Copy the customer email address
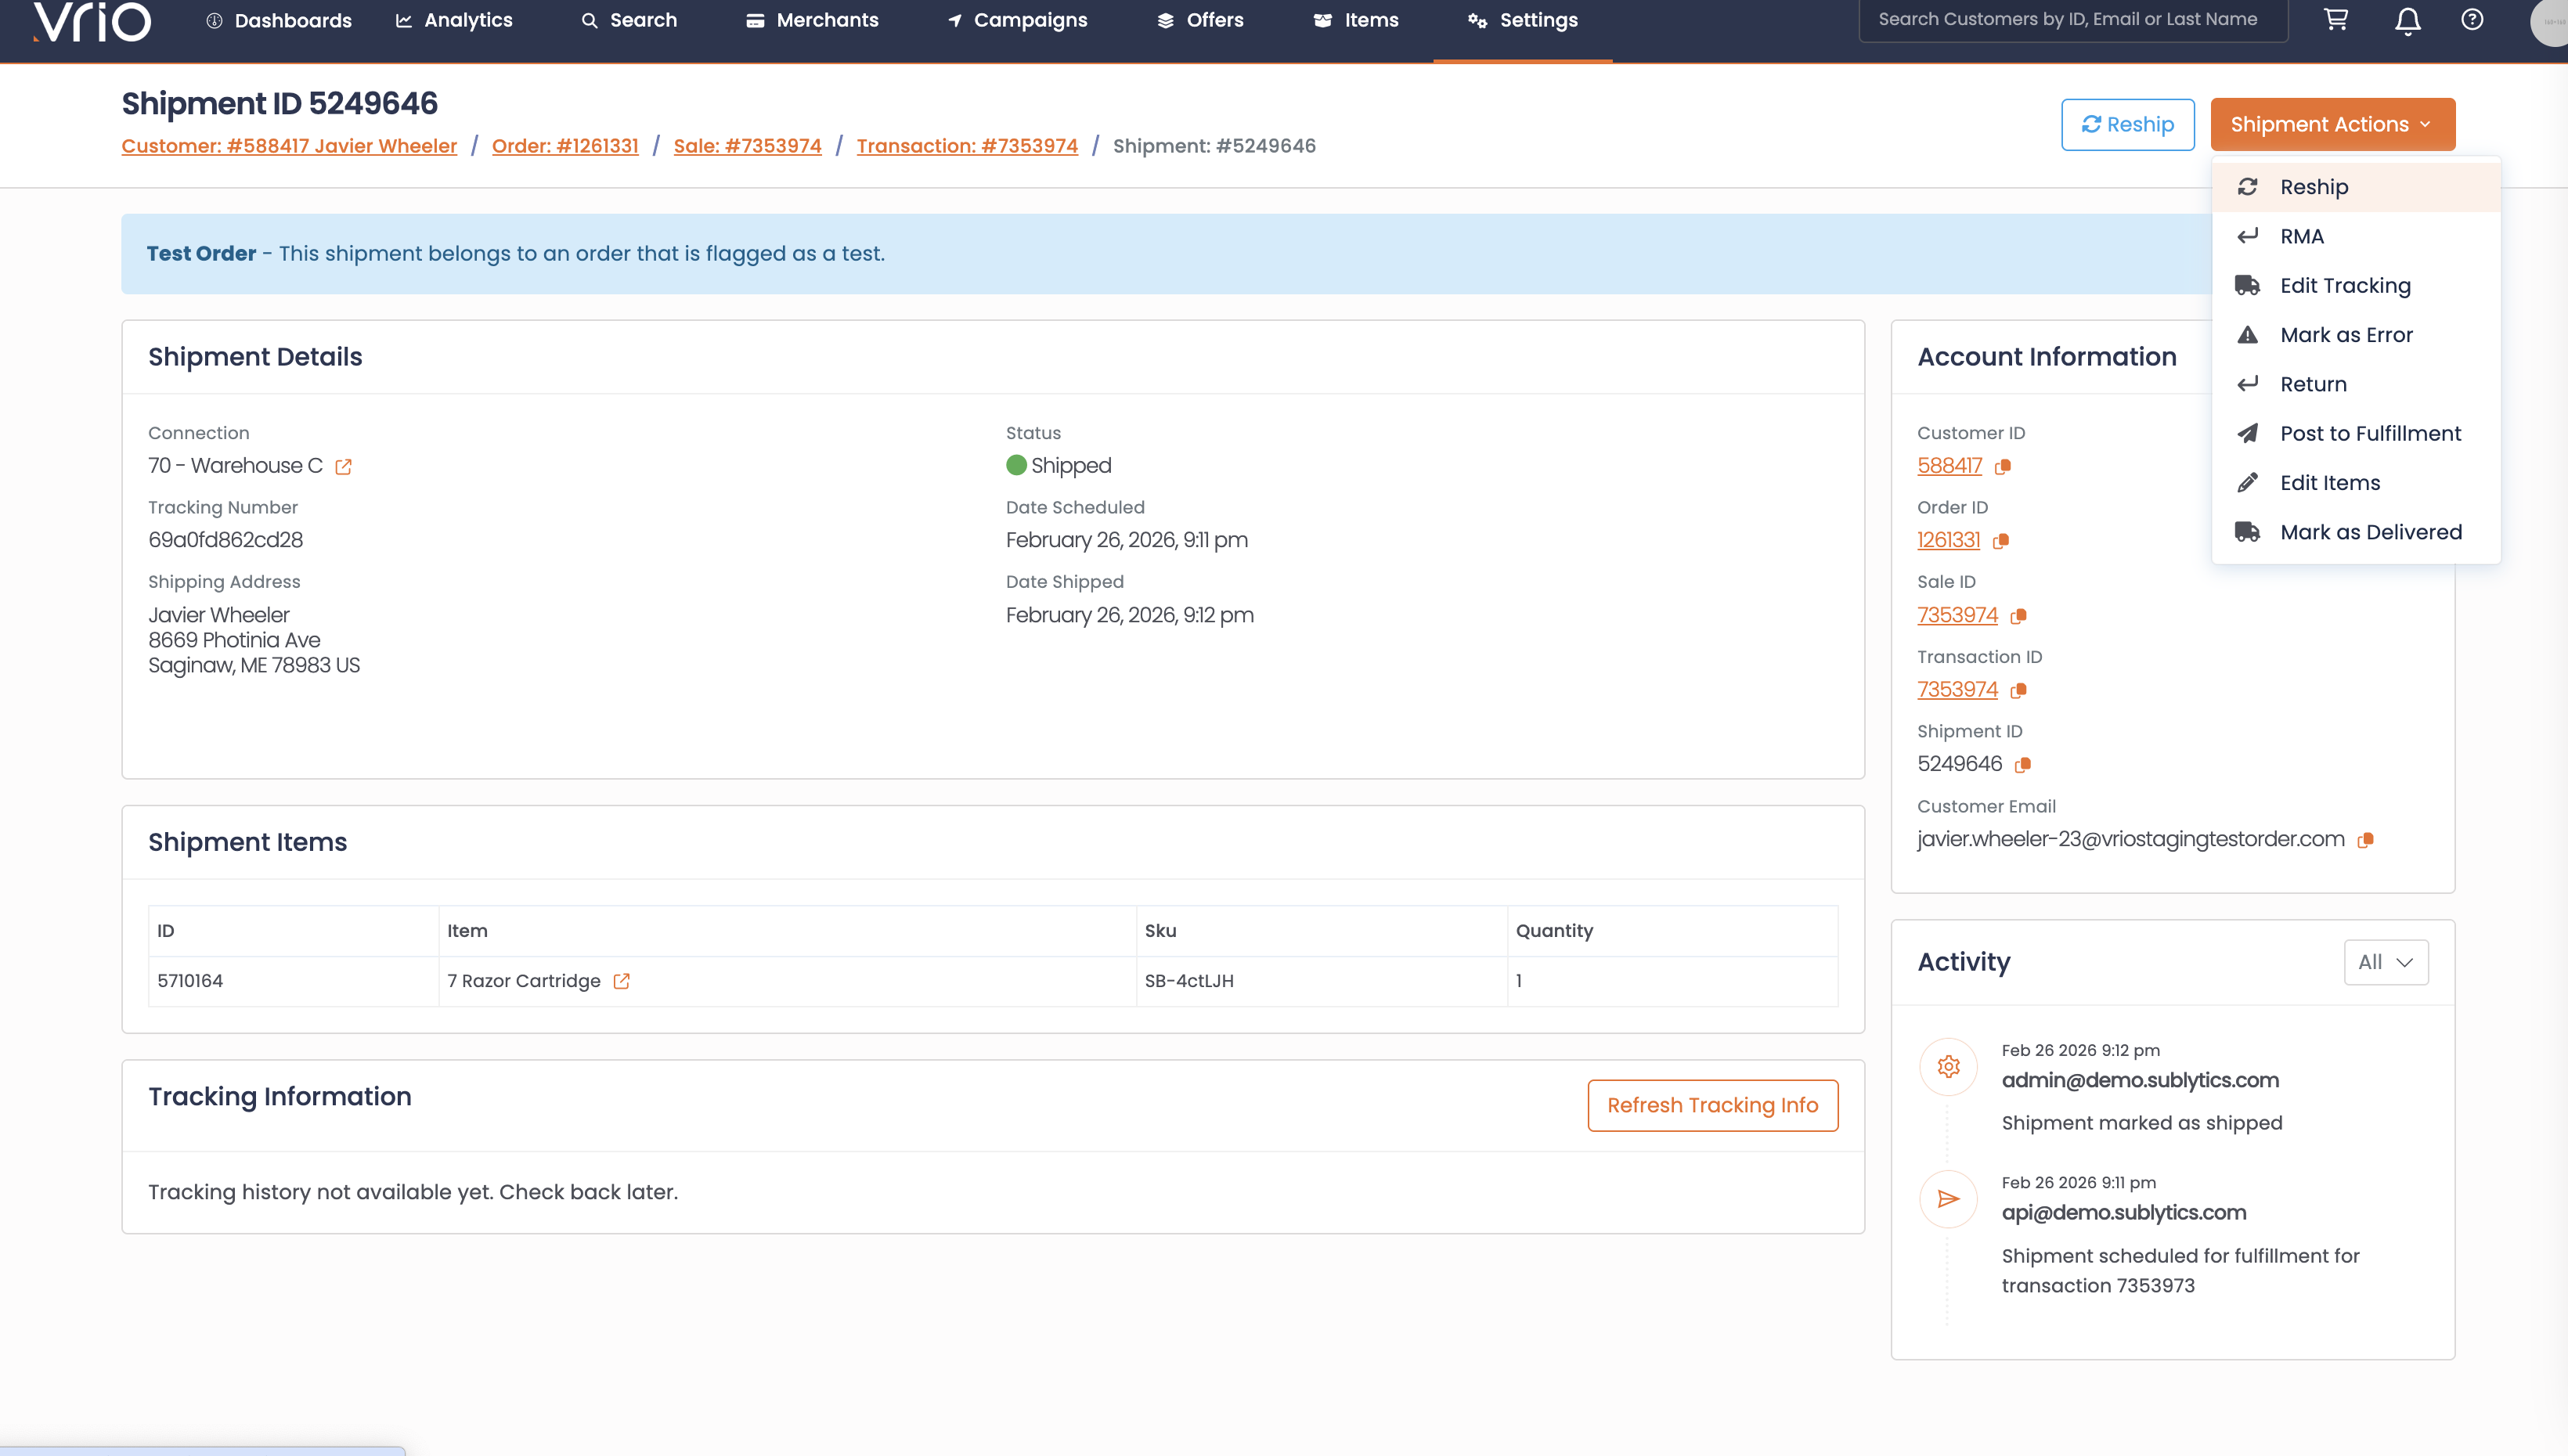2568x1456 pixels. [x=2365, y=840]
